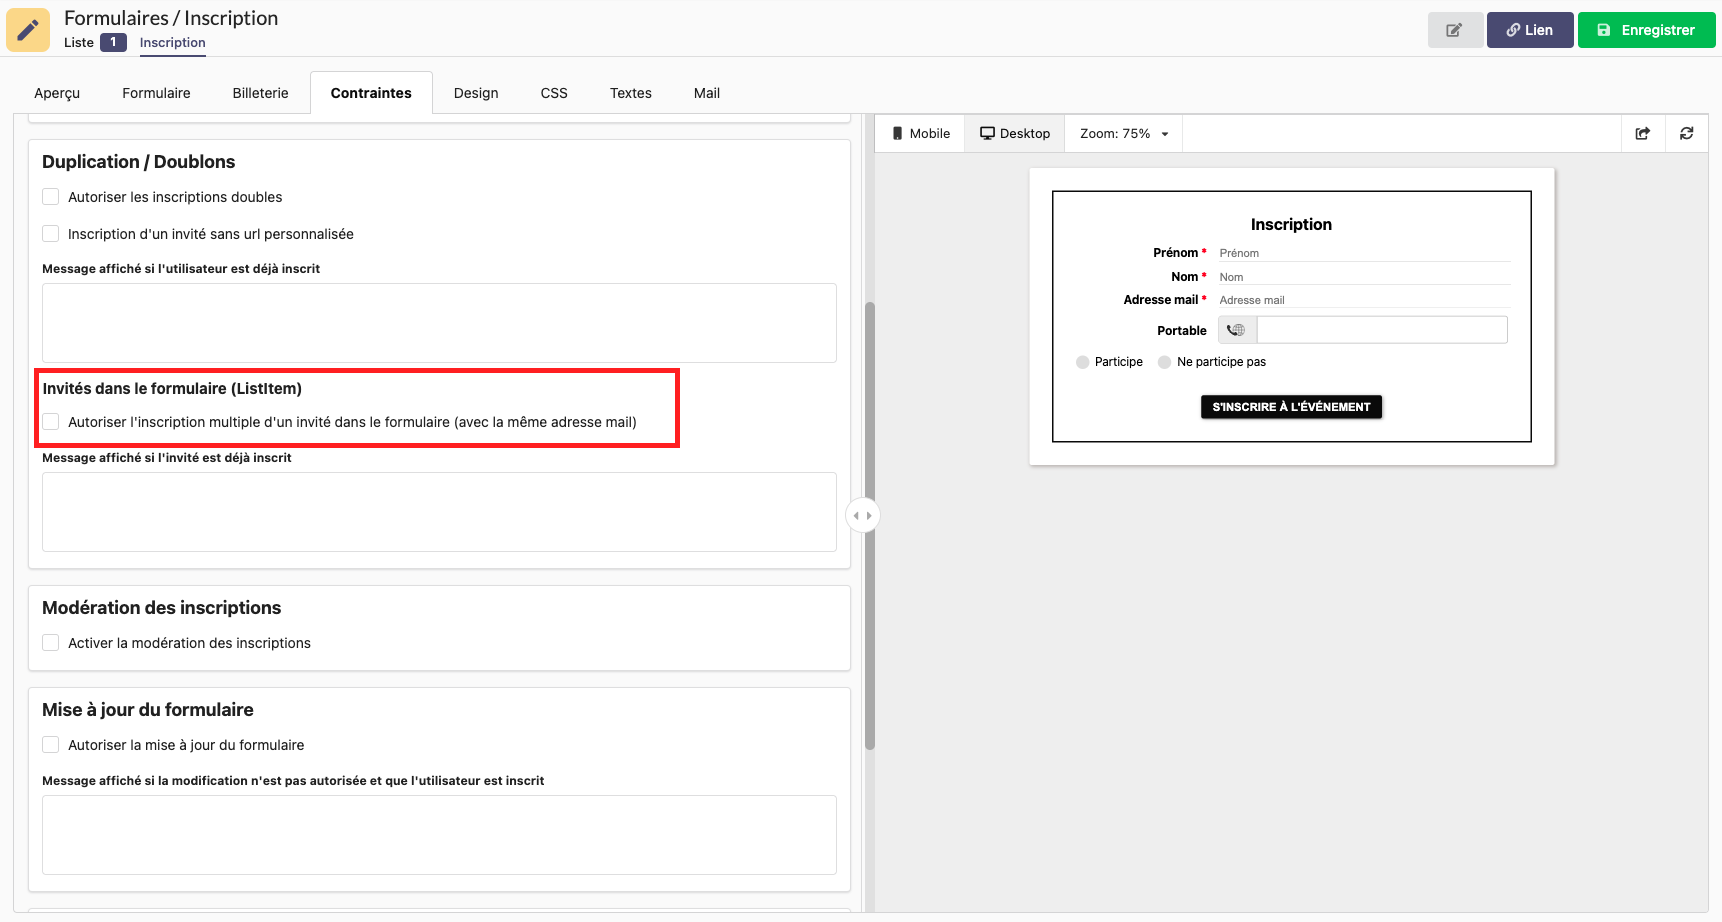Select the Ne participe pas radio button
The image size is (1722, 922).
[1164, 362]
